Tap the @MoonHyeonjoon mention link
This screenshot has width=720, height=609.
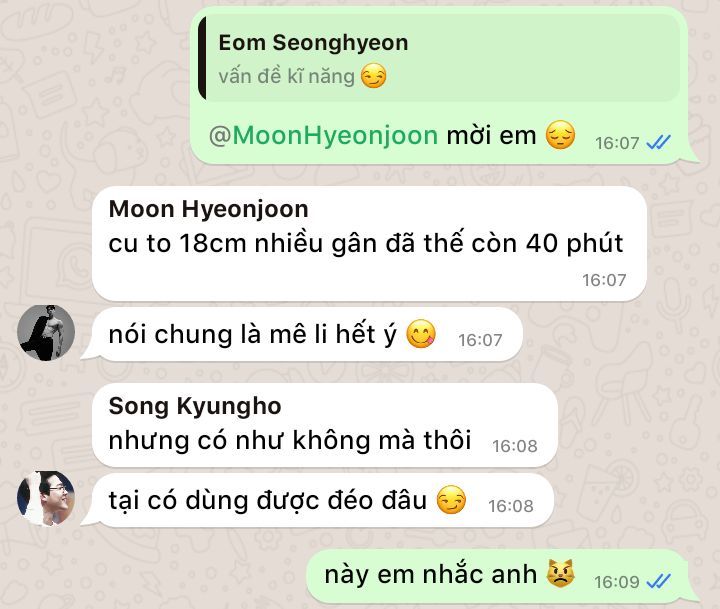(x=323, y=135)
